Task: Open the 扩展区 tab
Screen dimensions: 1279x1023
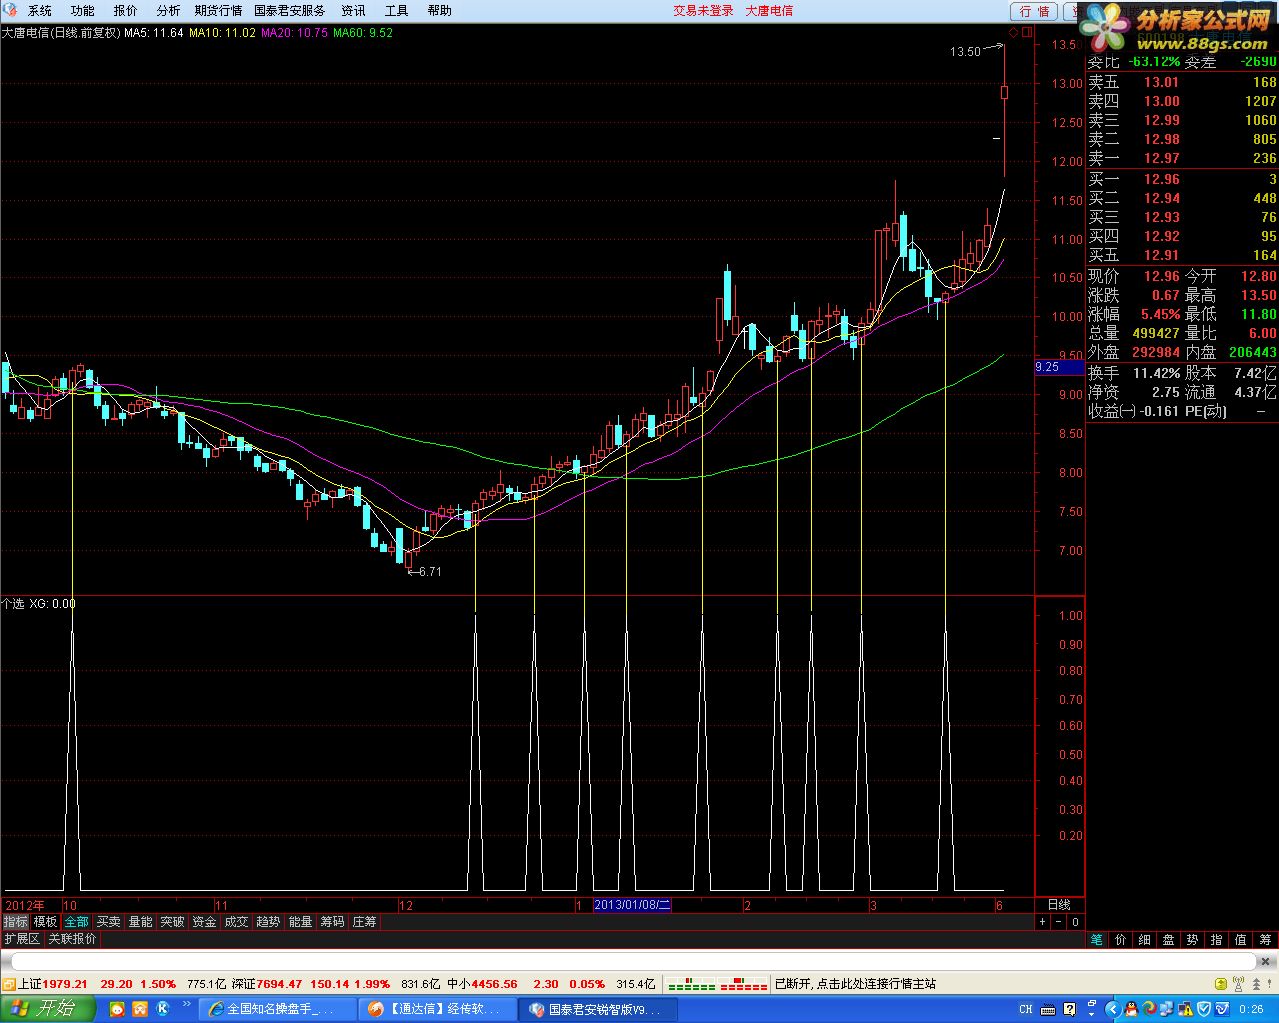Action: (x=22, y=939)
